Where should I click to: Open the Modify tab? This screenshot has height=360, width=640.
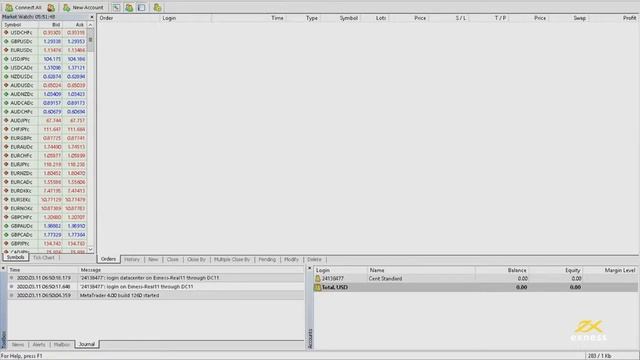pos(291,260)
